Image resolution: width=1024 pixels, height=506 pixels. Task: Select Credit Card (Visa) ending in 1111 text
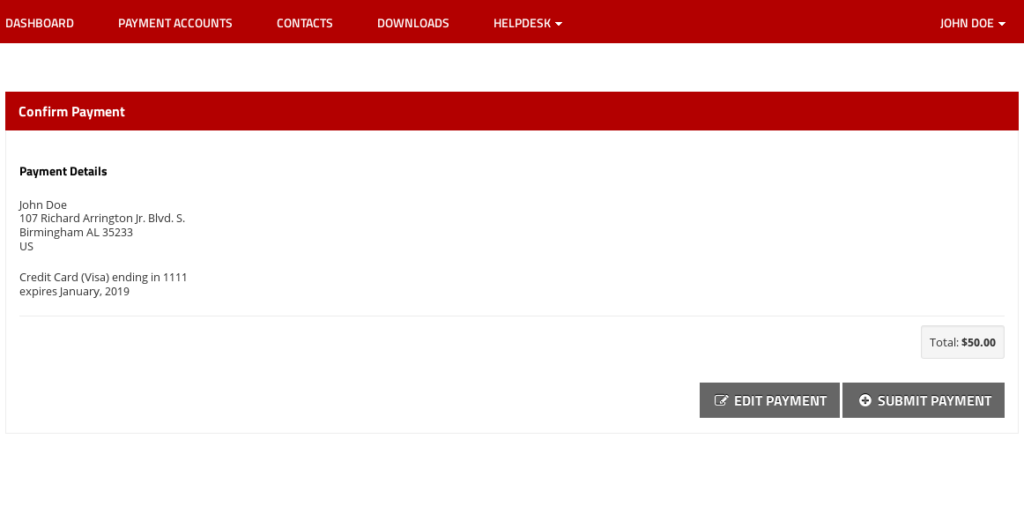(x=103, y=277)
